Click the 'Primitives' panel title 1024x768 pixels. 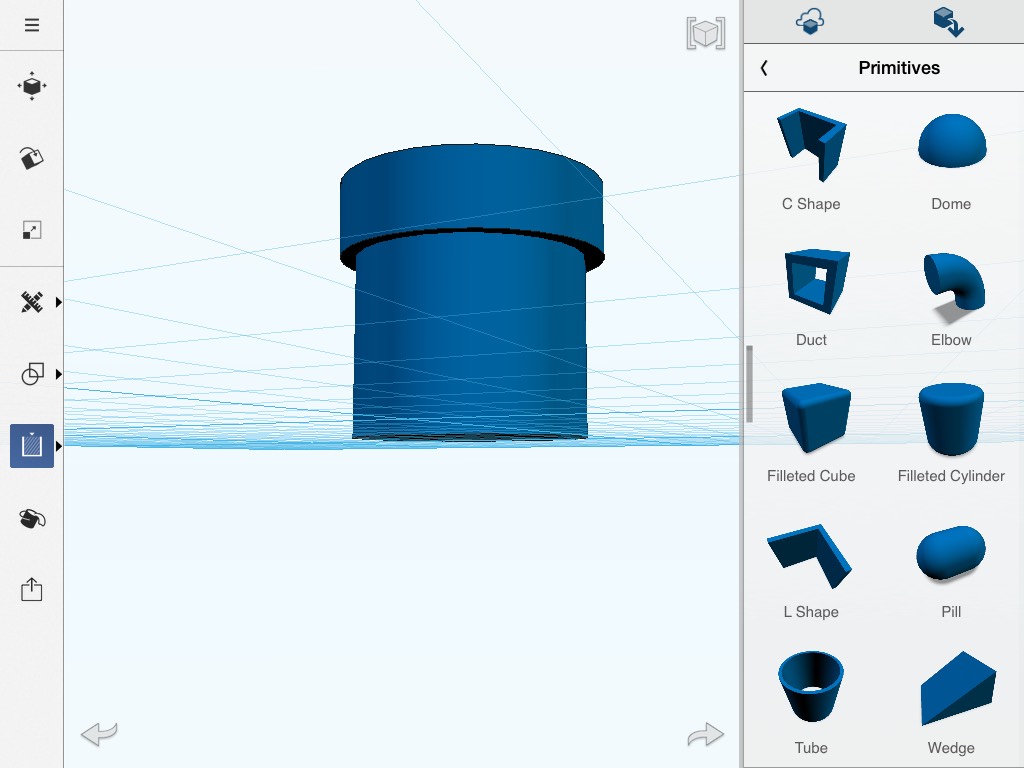coord(899,68)
